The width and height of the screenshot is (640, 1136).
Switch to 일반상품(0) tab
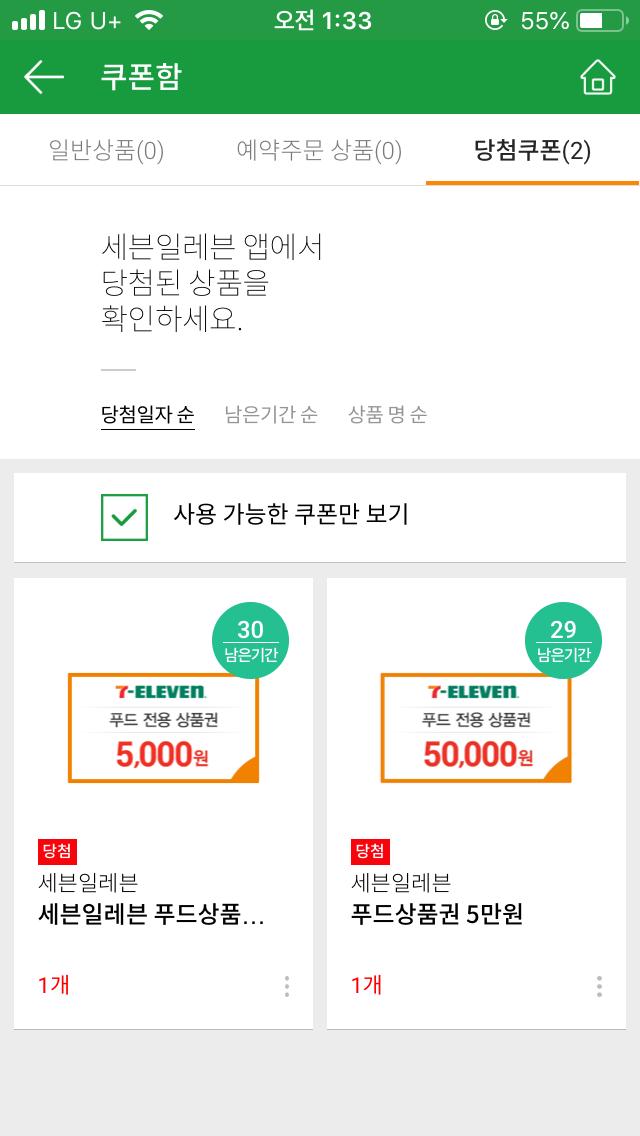click(x=106, y=151)
